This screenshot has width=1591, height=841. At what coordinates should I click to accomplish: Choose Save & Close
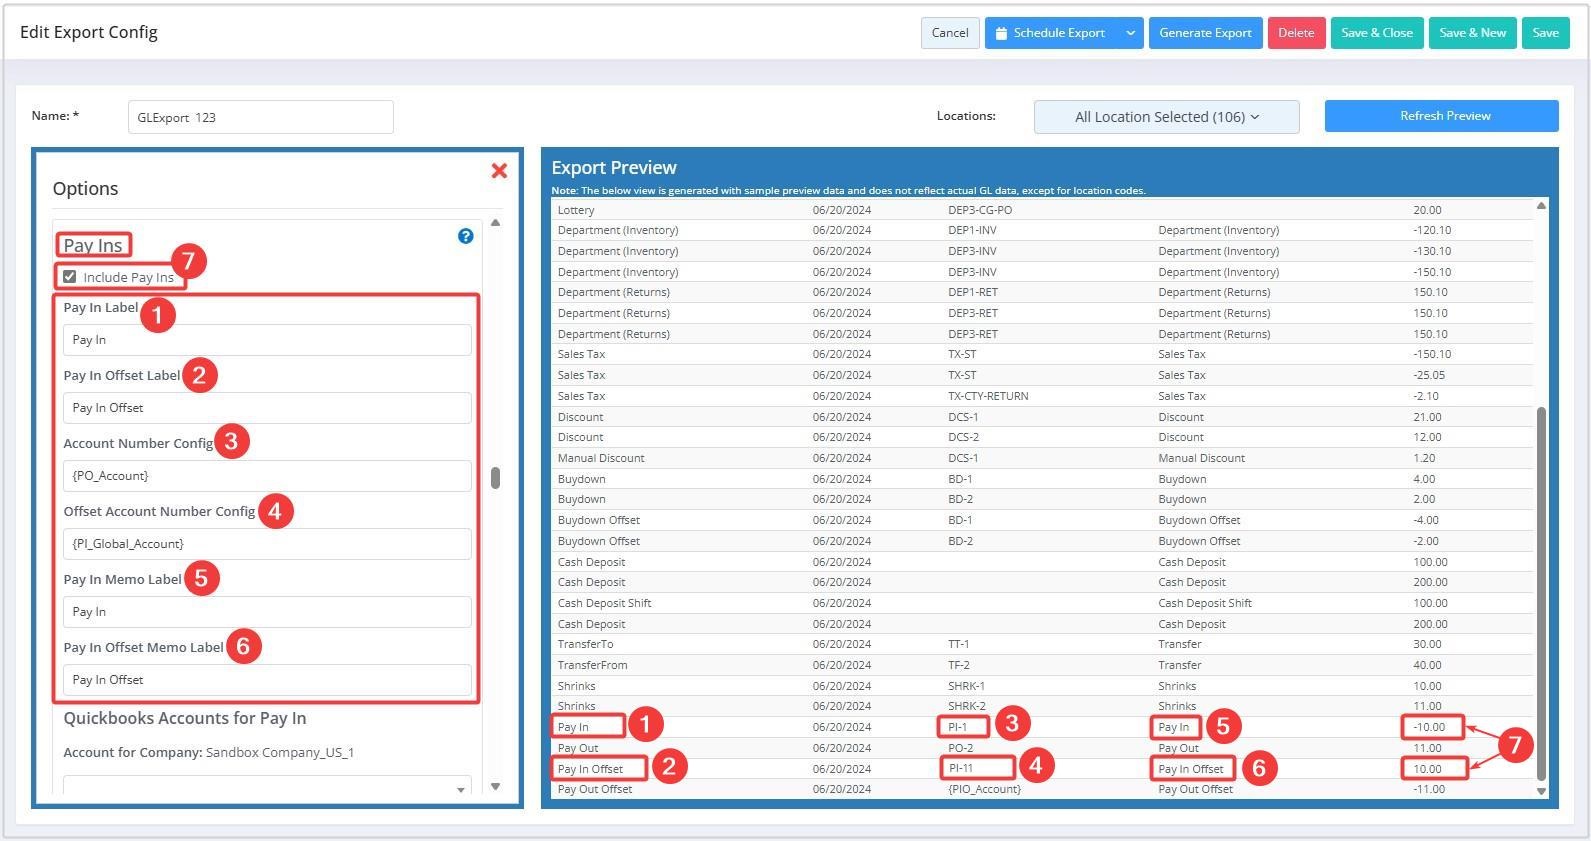click(x=1376, y=33)
